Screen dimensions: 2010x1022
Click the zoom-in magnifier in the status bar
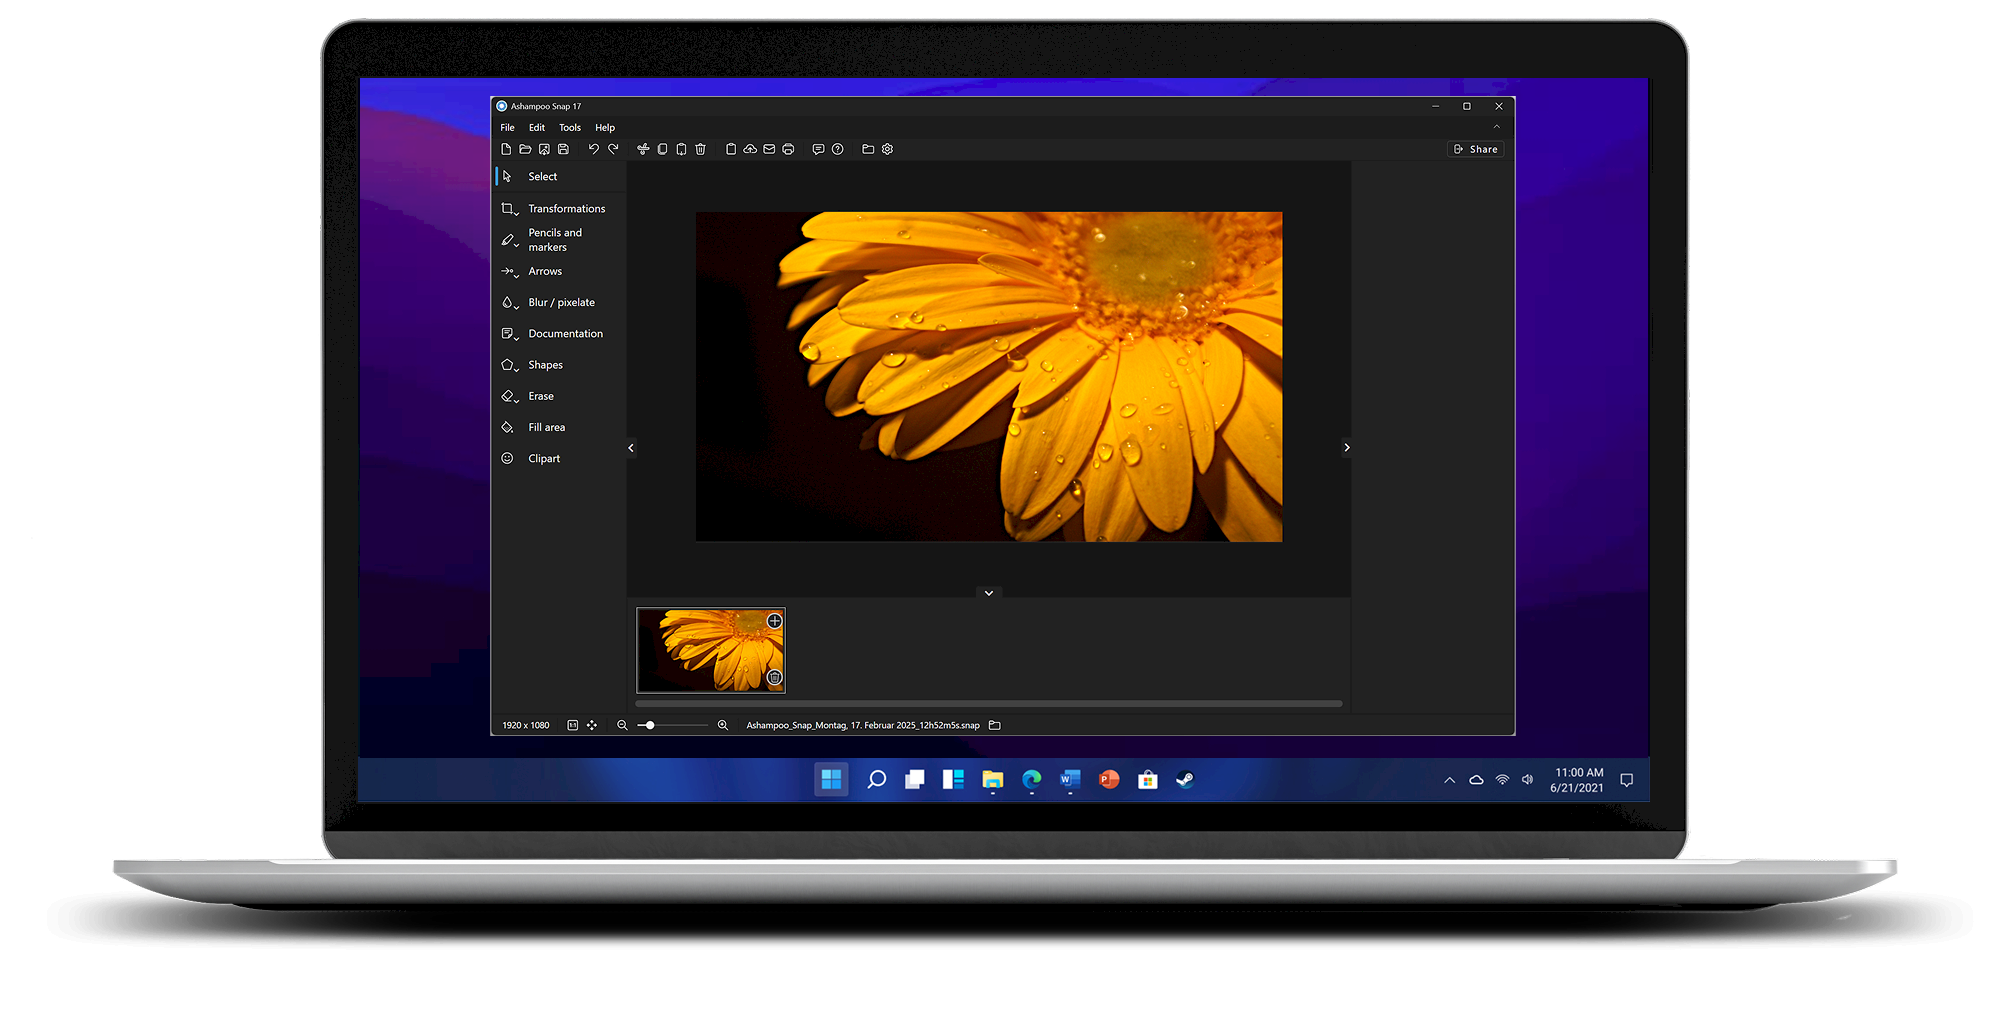click(x=723, y=725)
